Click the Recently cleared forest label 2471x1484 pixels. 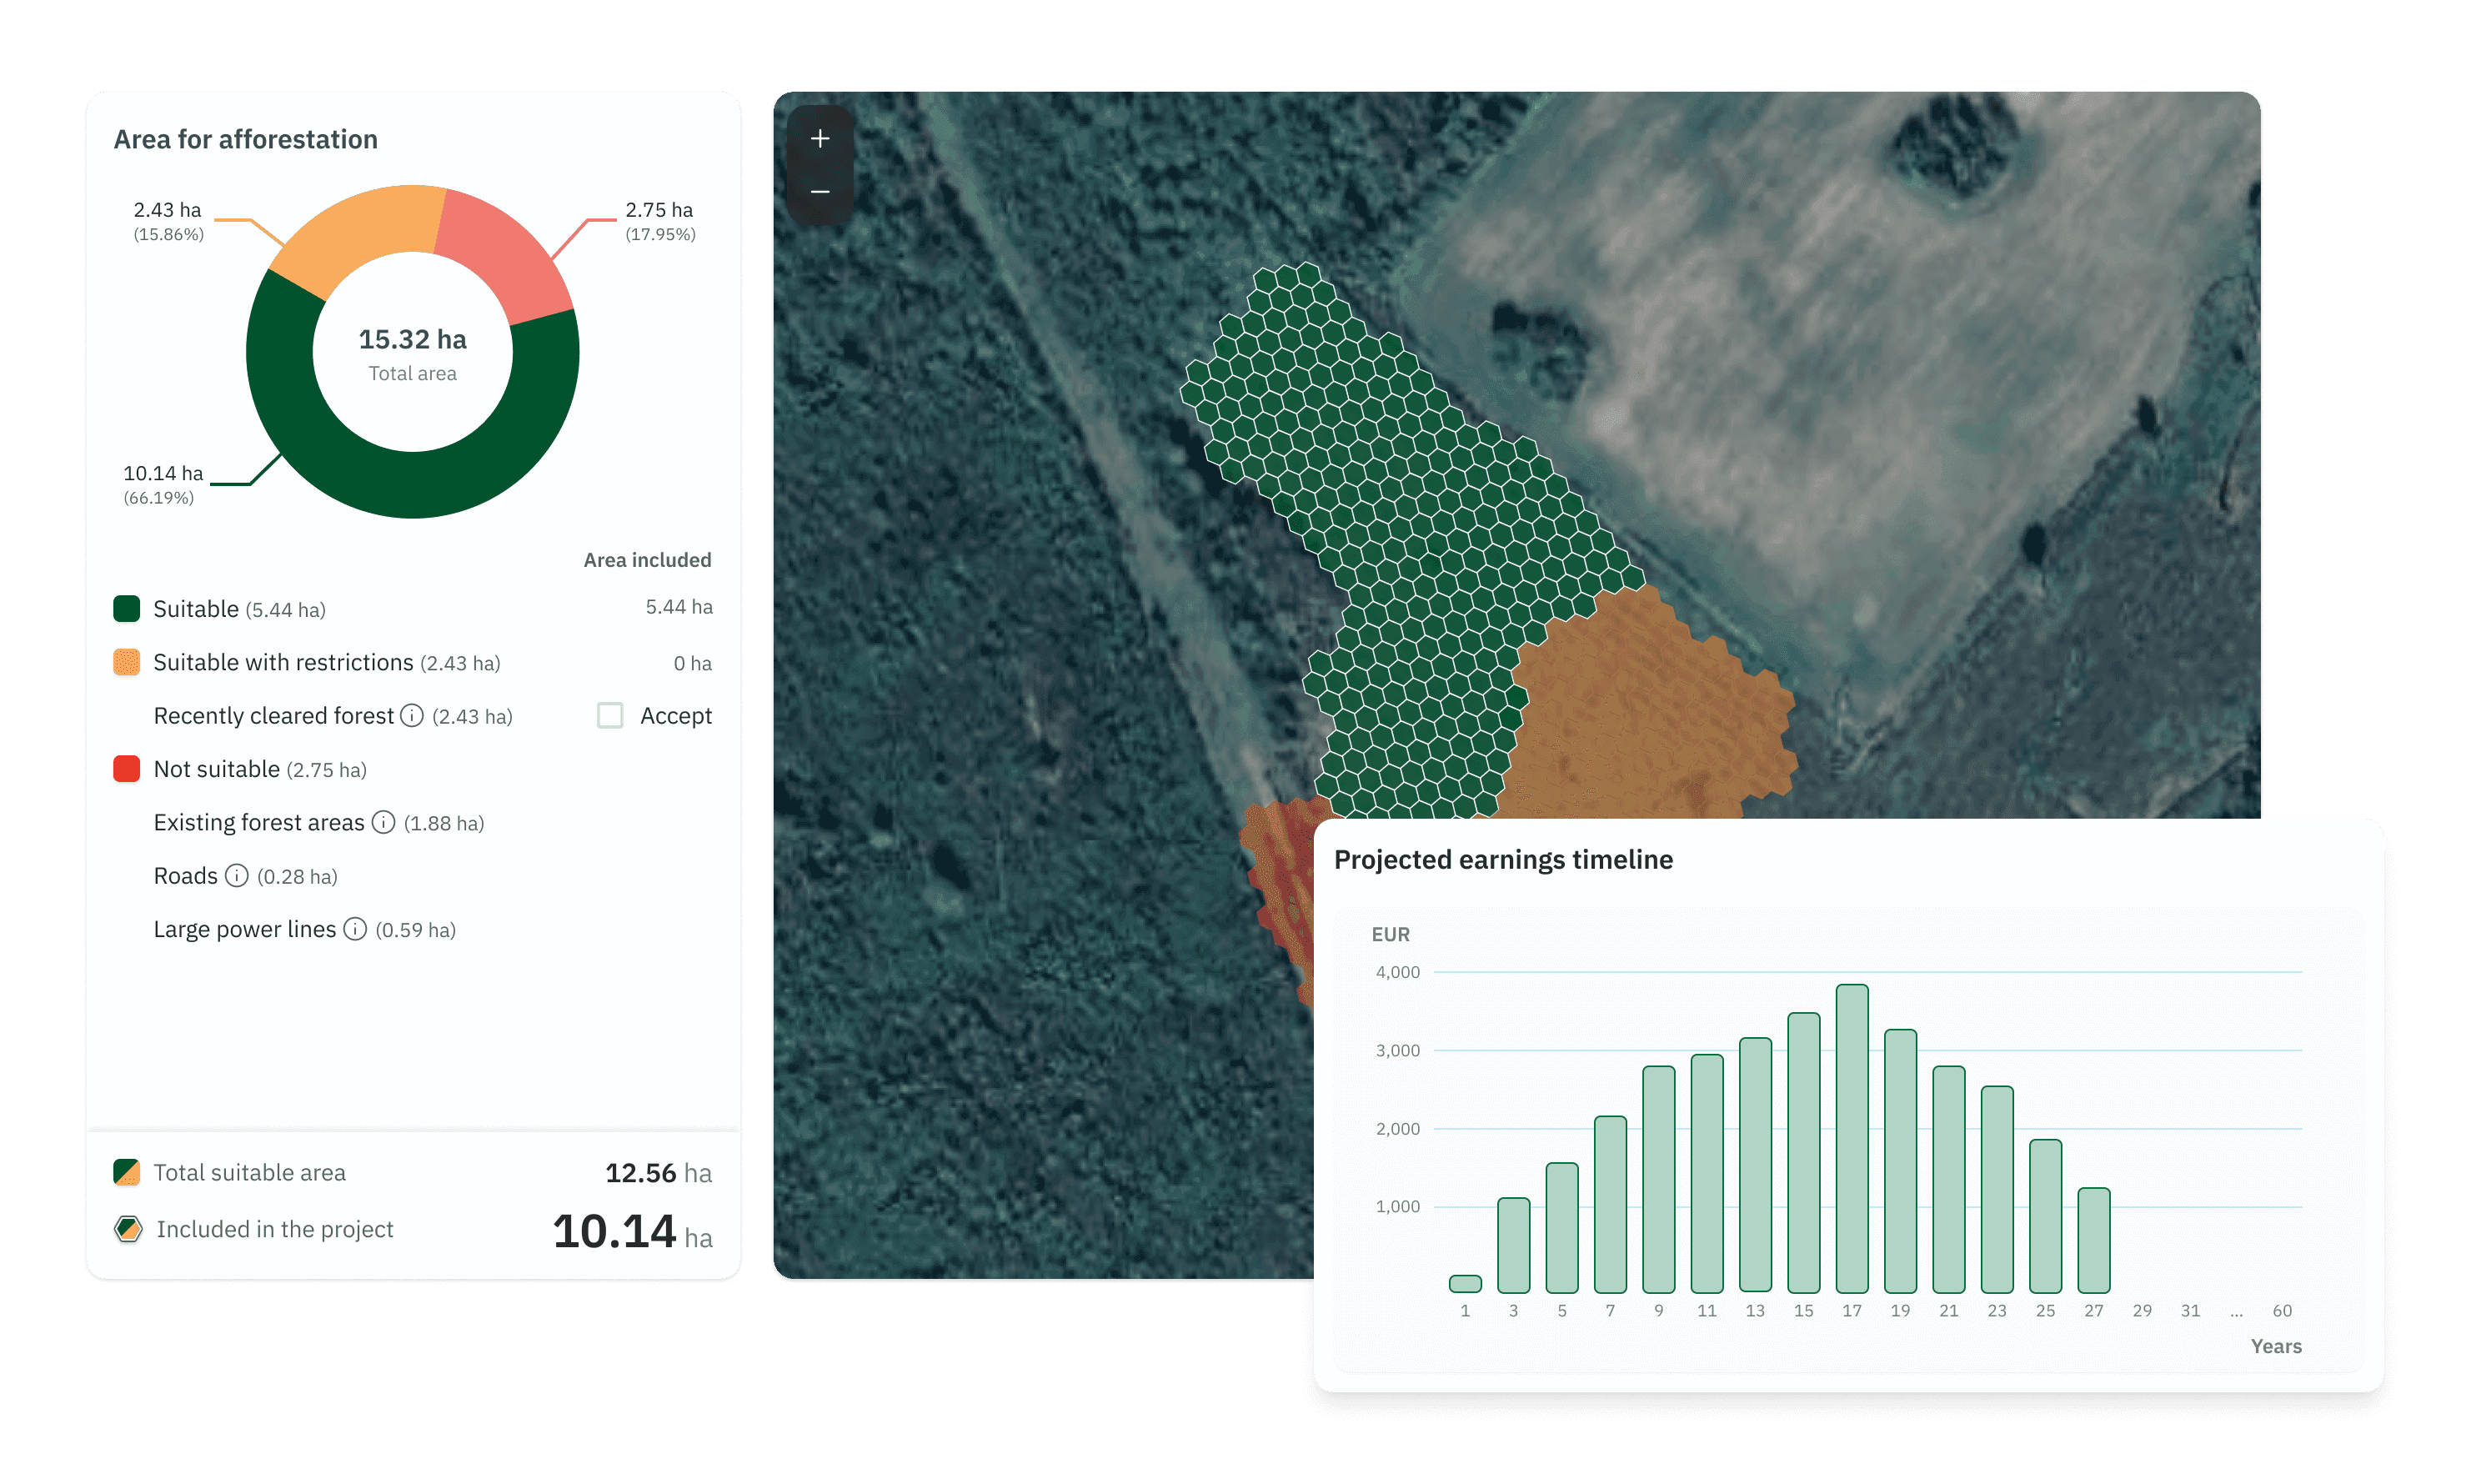(x=273, y=716)
